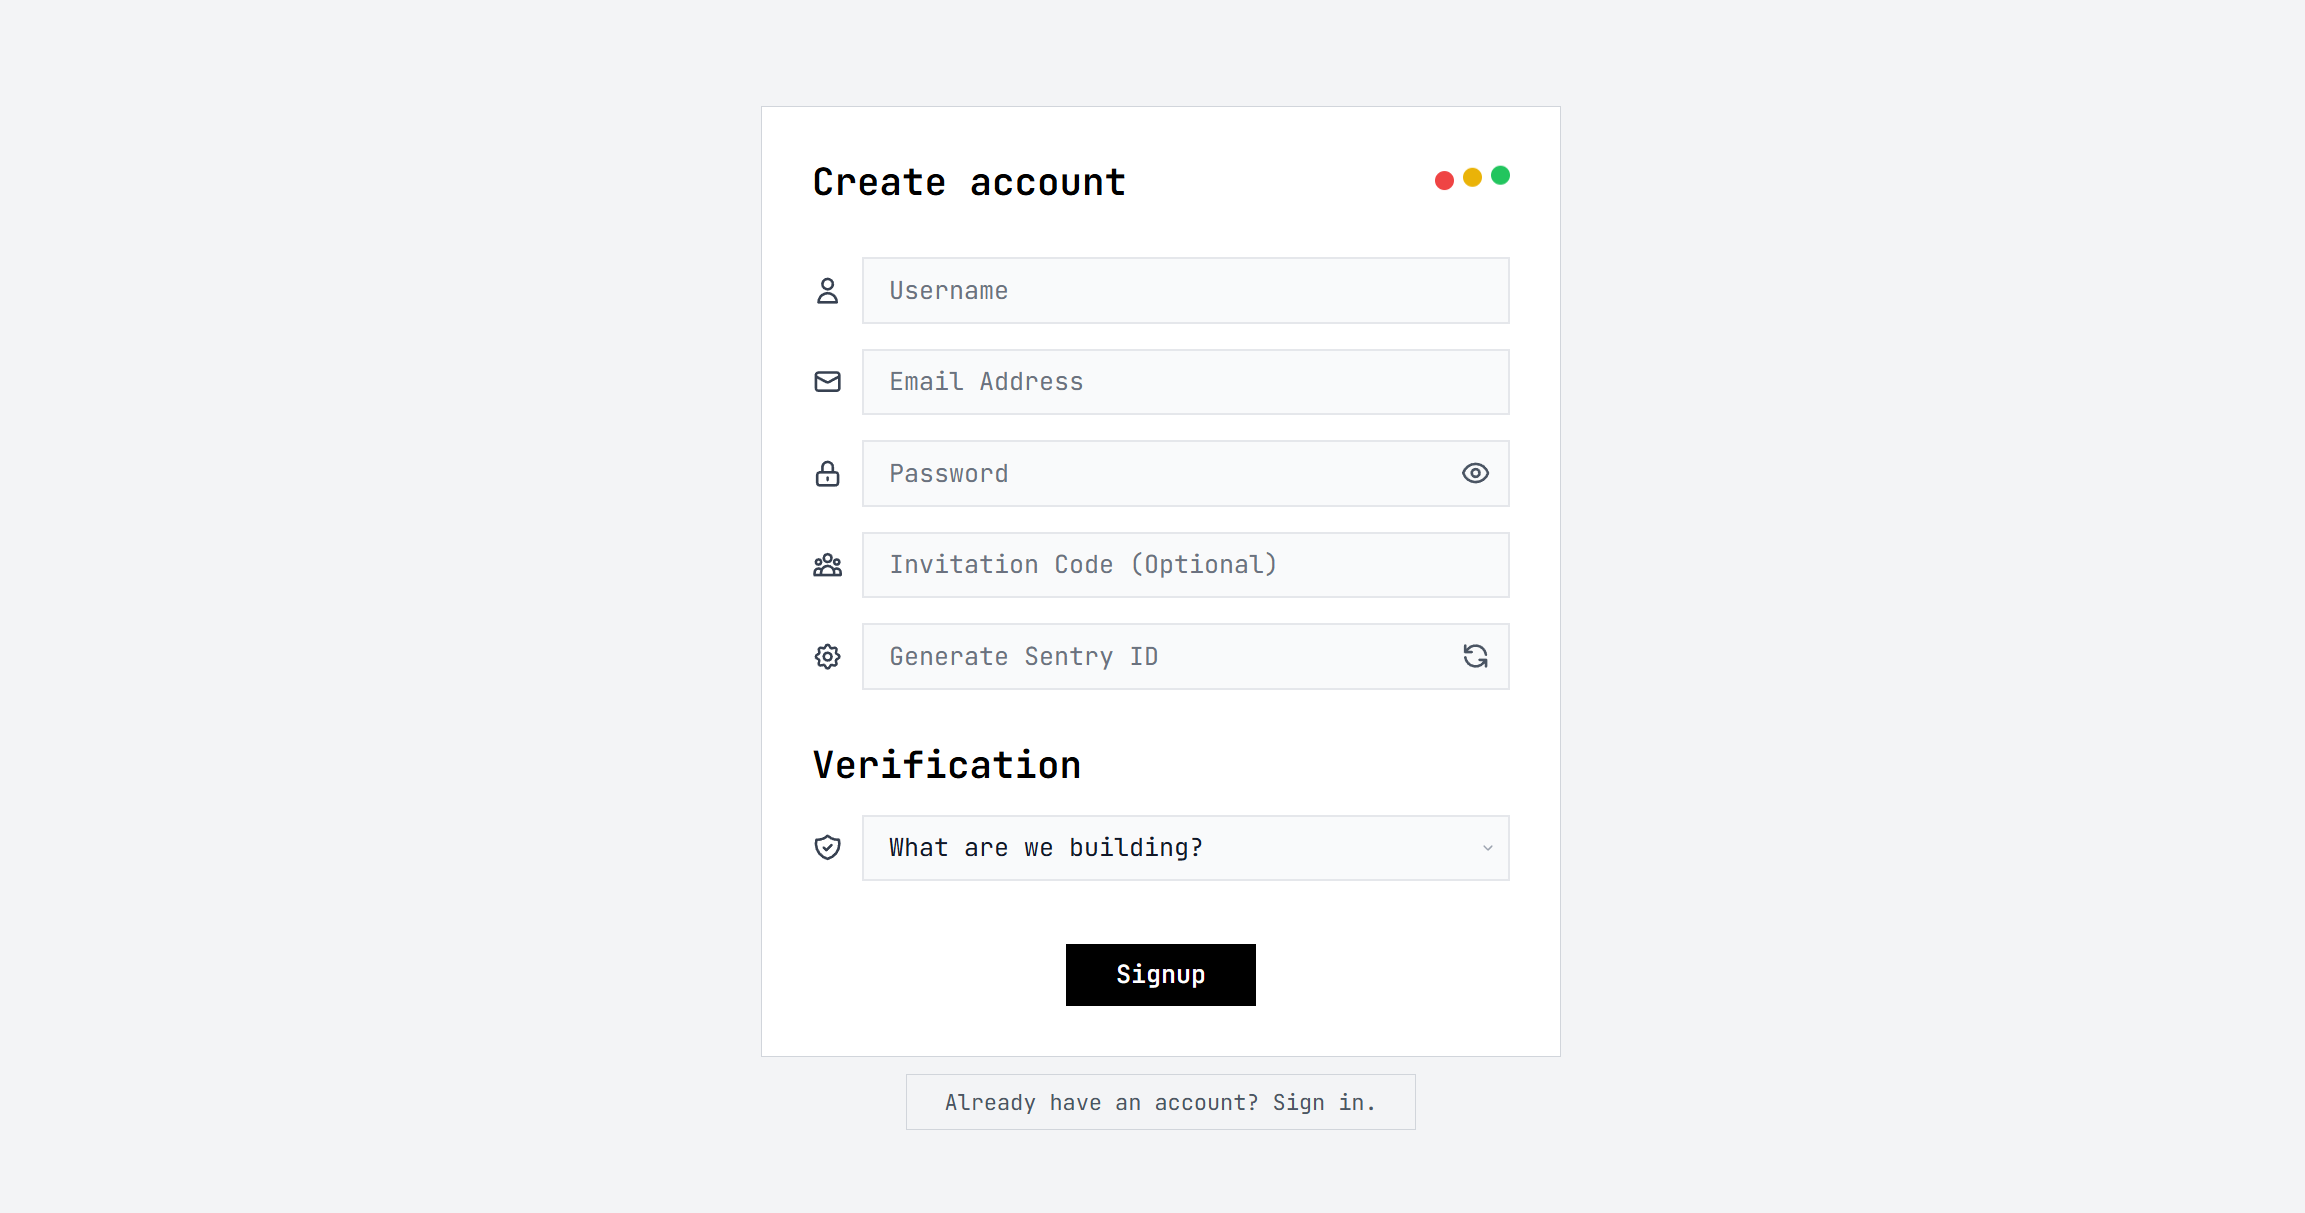Focus the Username input field
The width and height of the screenshot is (2305, 1213).
[x=1185, y=291]
